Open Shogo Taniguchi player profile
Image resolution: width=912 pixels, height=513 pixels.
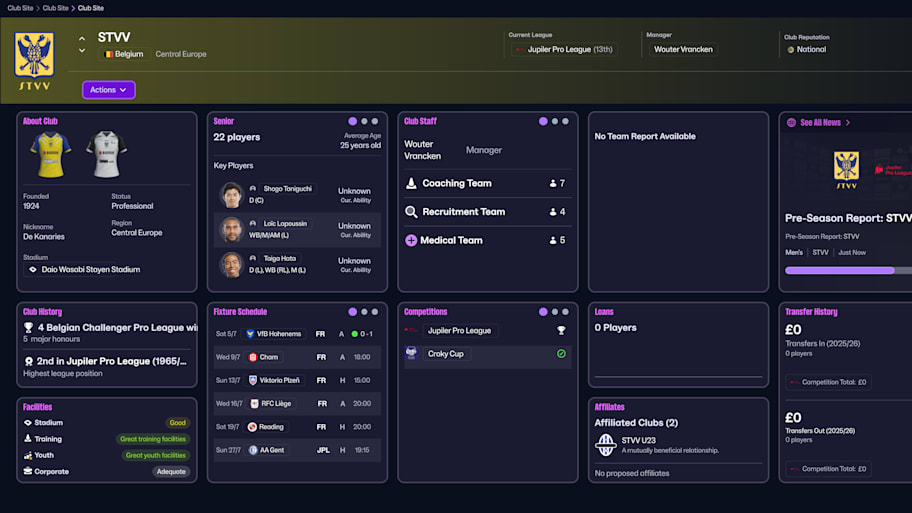tap(287, 188)
